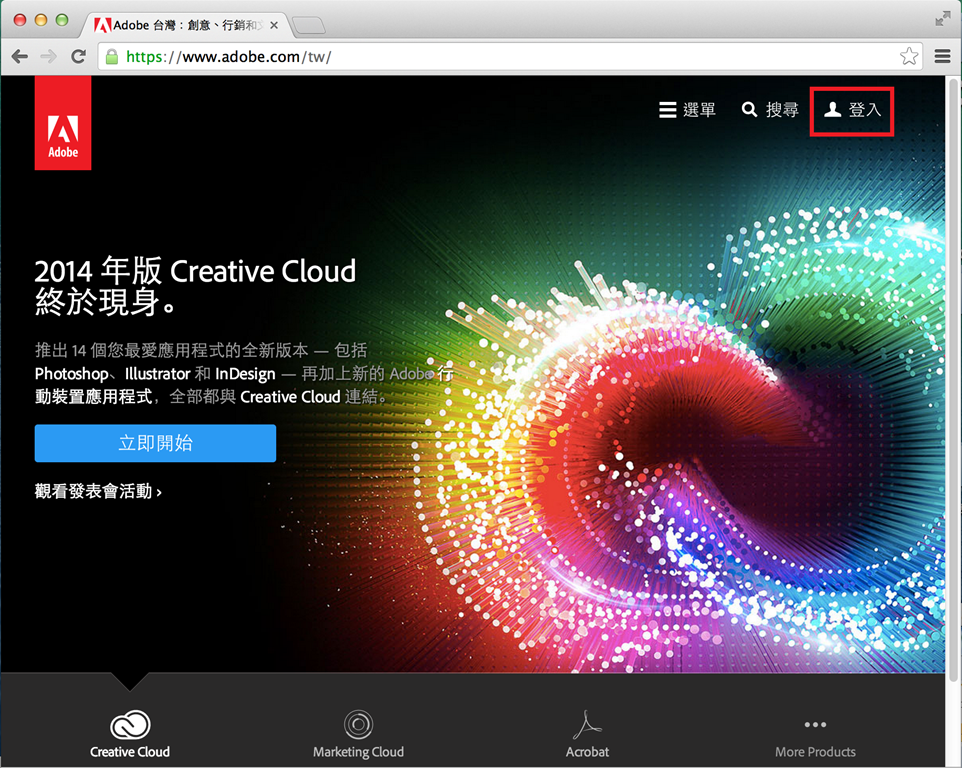Toggle the window fullscreen arrows icon

tap(942, 19)
